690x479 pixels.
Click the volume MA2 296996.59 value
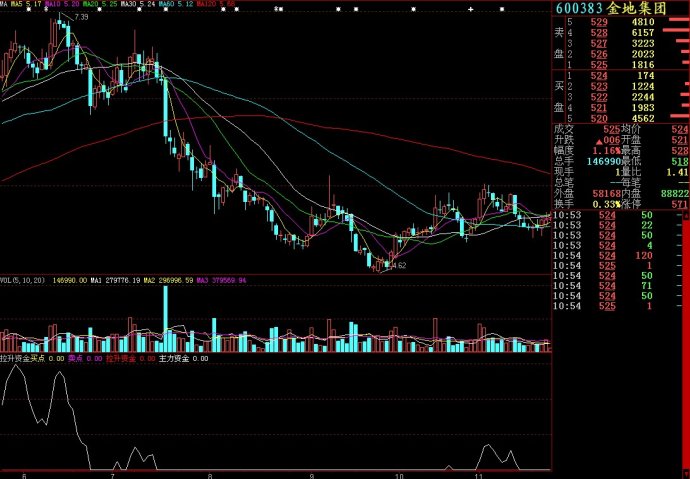pyautogui.click(x=169, y=280)
